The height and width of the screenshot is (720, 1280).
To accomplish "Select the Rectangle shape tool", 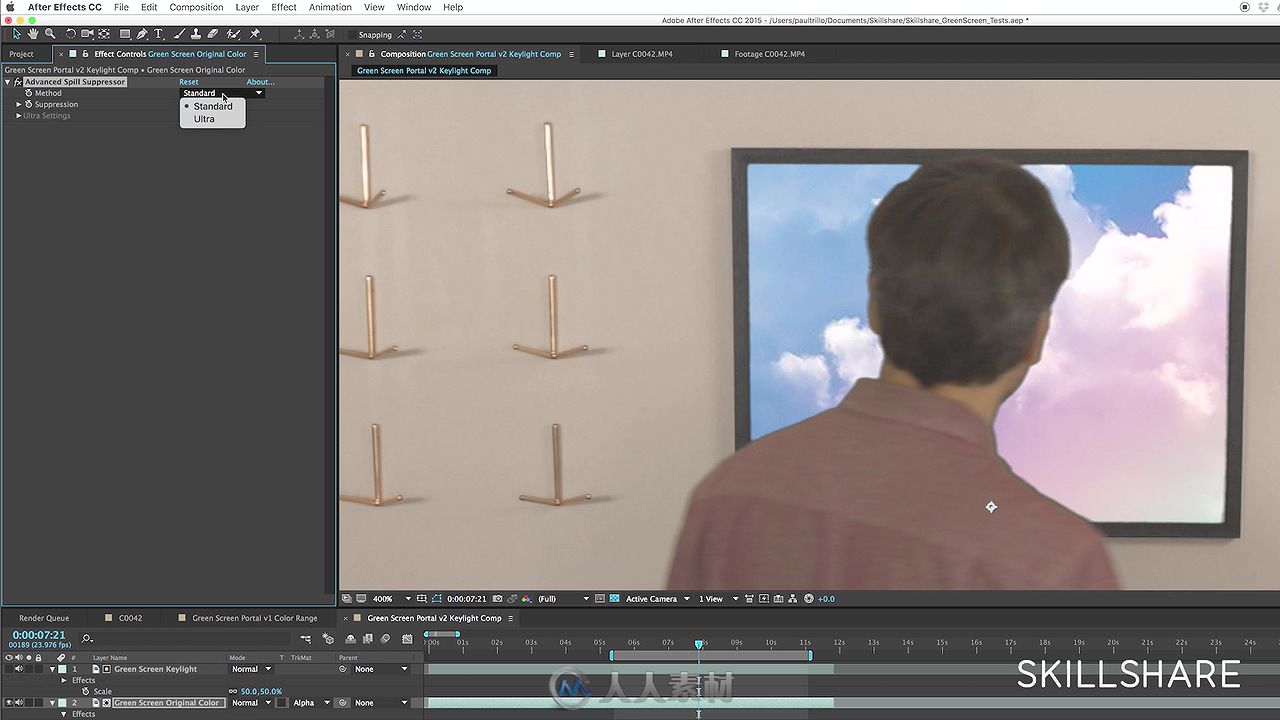I will point(125,34).
